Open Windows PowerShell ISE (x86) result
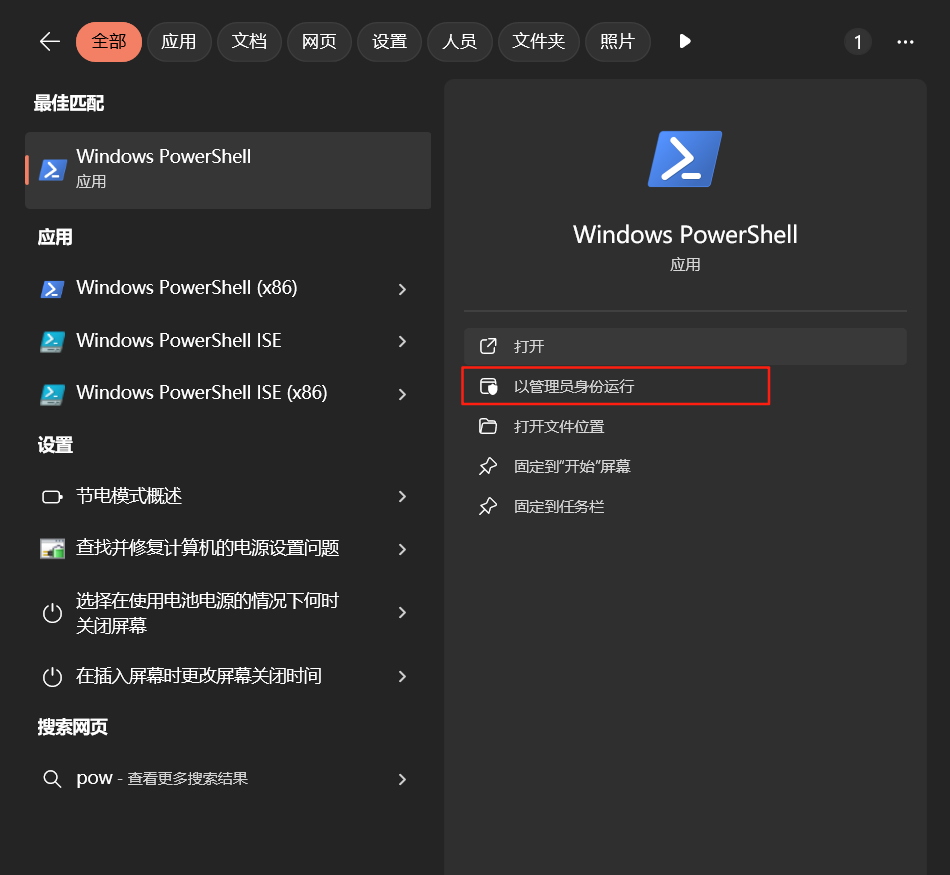Viewport: 950px width, 875px height. point(228,393)
